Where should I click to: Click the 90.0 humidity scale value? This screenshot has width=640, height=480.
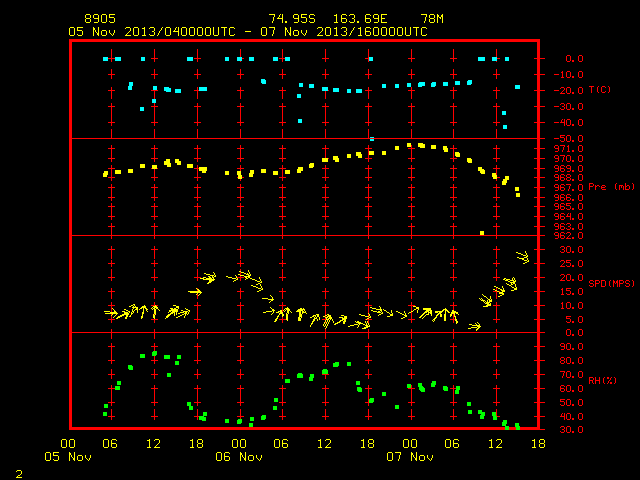pos(571,347)
